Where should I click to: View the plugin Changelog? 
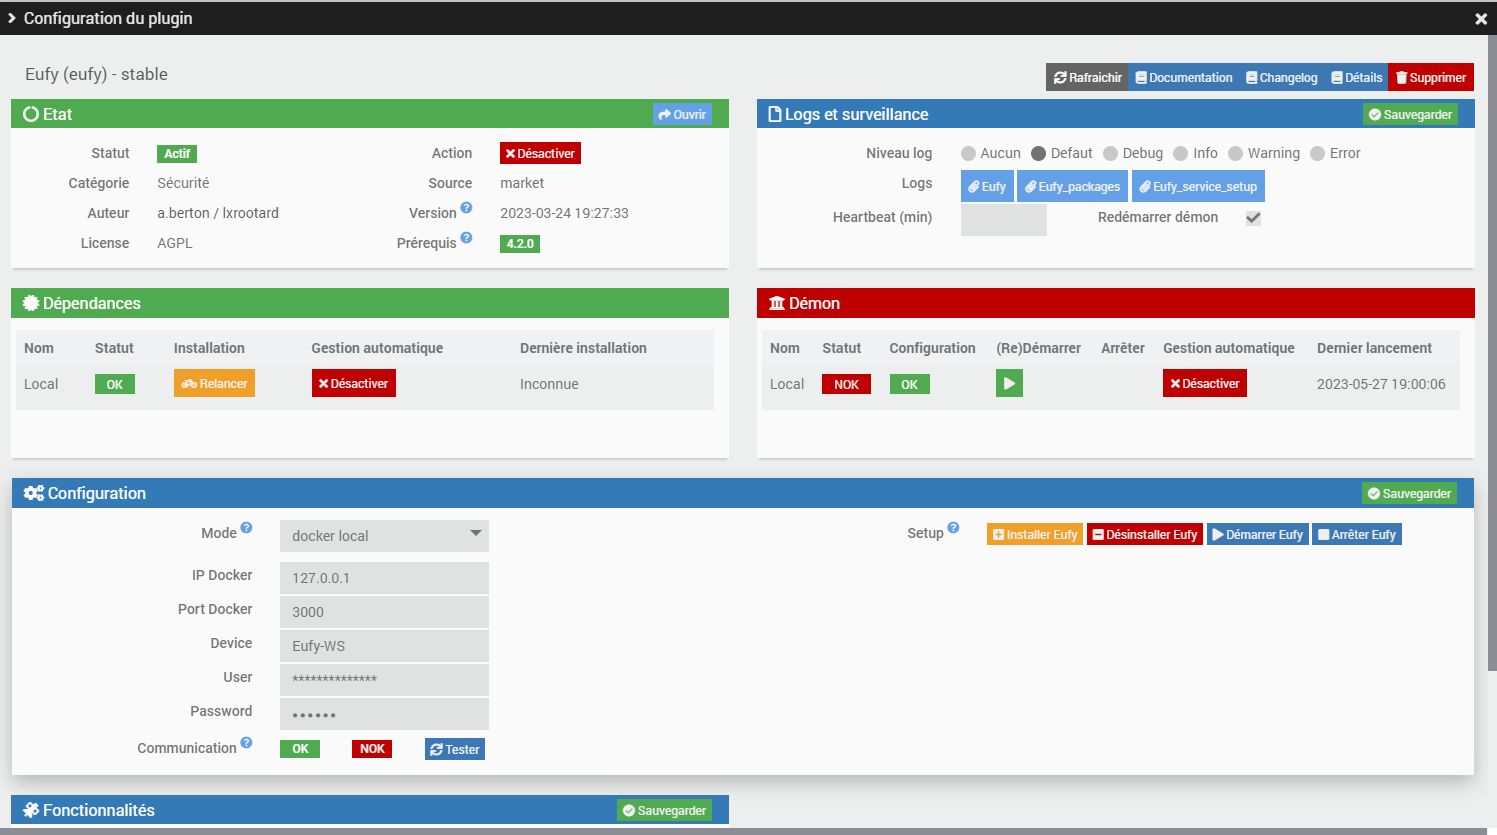[x=1281, y=77]
